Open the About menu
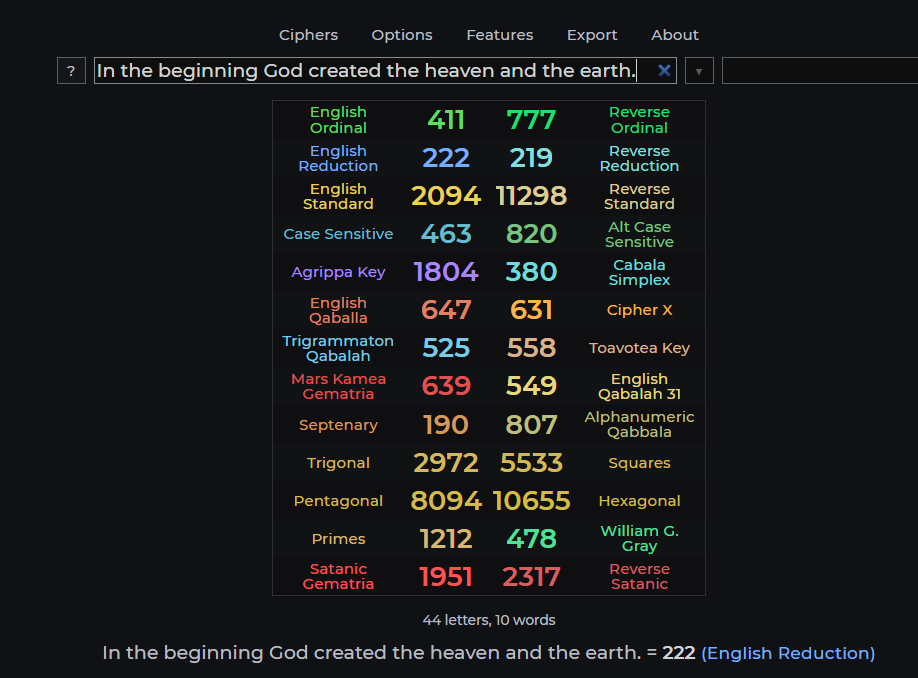This screenshot has height=678, width=918. (x=675, y=35)
